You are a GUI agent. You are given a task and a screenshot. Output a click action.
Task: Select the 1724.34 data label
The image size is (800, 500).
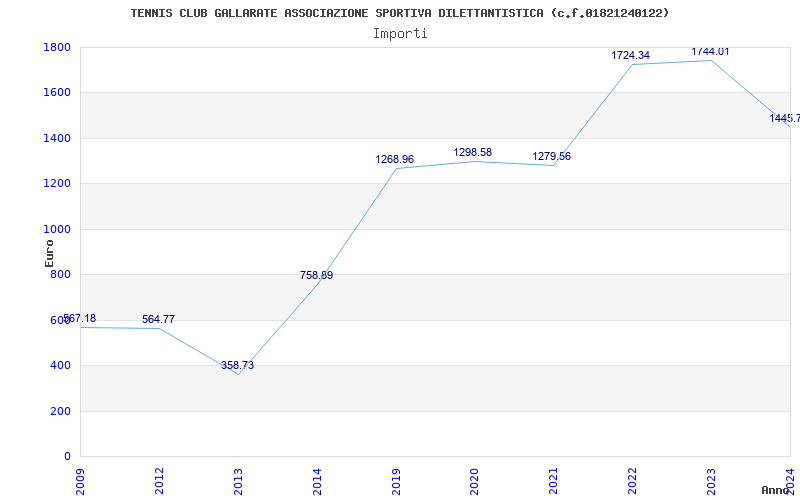coord(631,55)
